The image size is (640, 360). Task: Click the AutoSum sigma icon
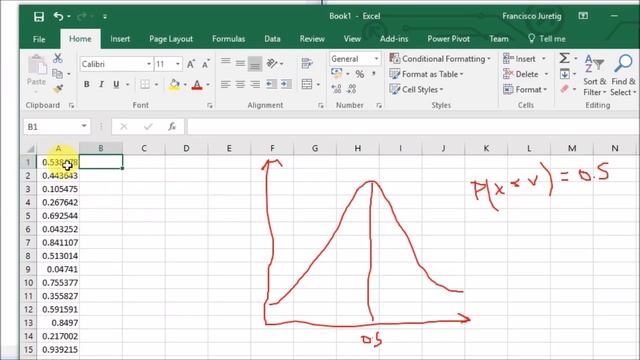tap(564, 58)
